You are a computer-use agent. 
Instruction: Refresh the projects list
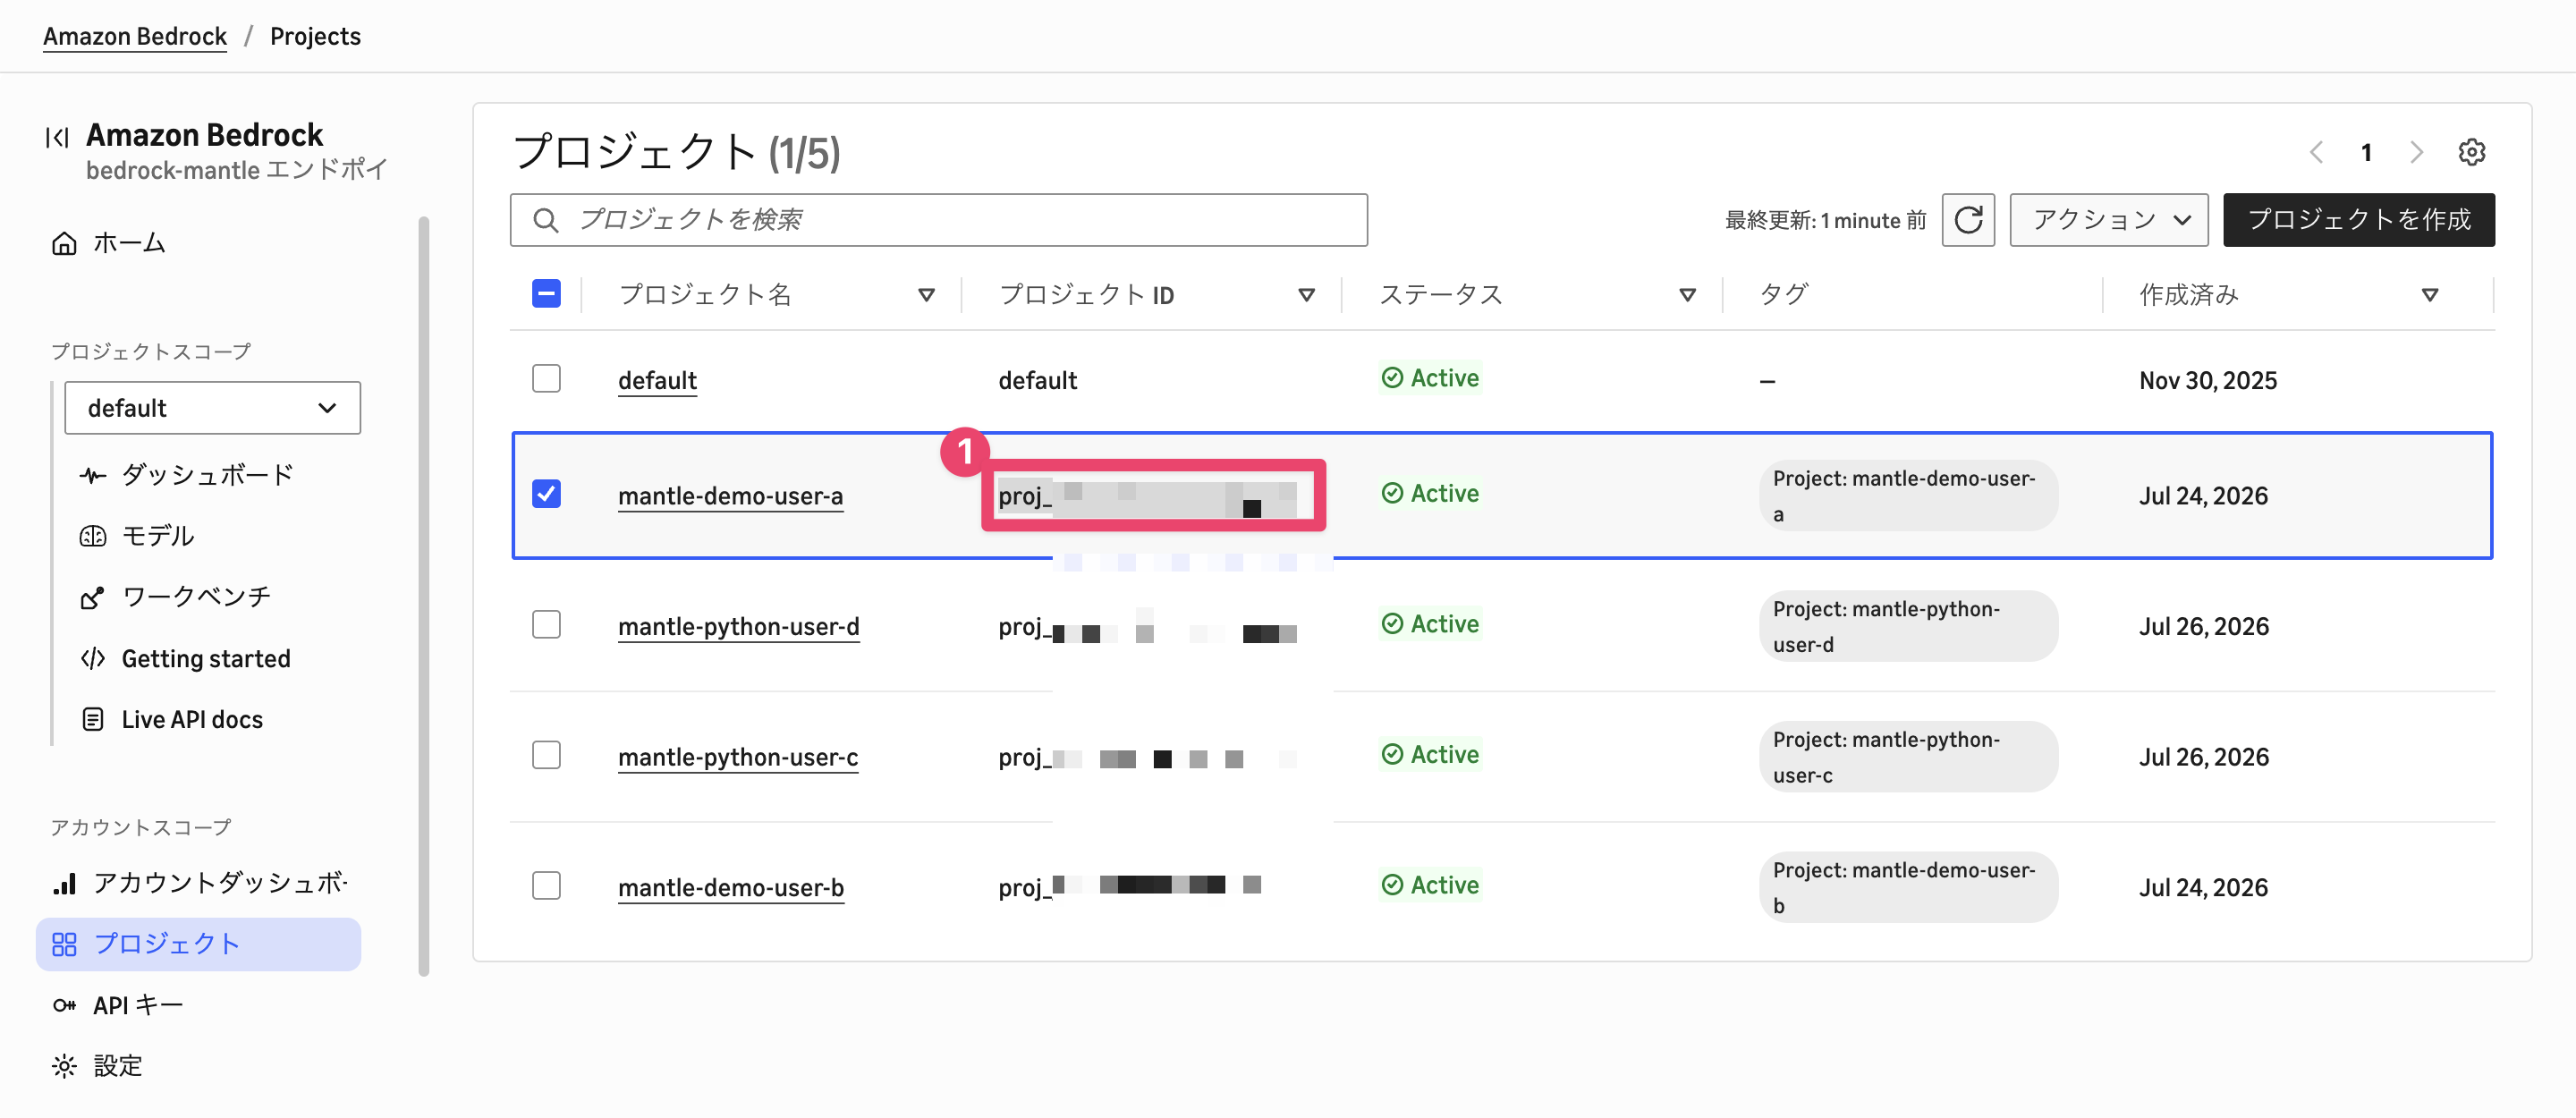(x=1967, y=220)
